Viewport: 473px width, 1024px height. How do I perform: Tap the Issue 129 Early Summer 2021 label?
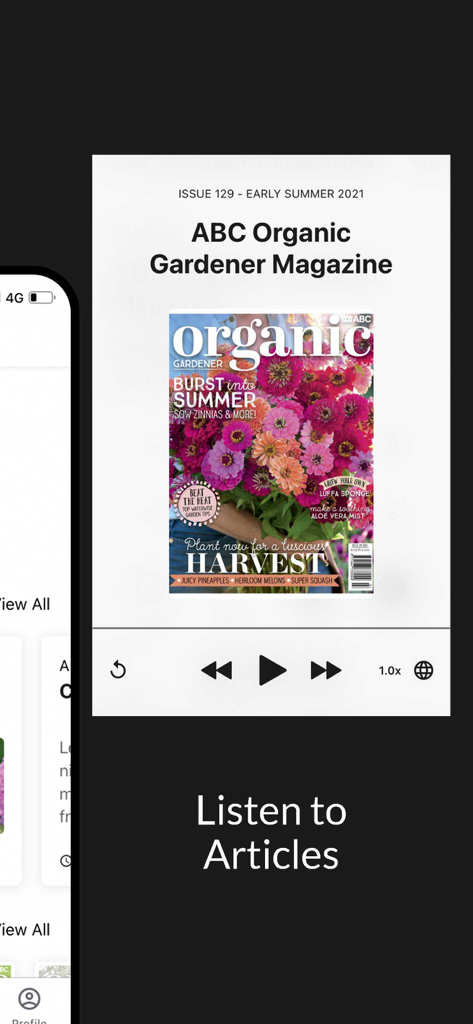coord(271,194)
